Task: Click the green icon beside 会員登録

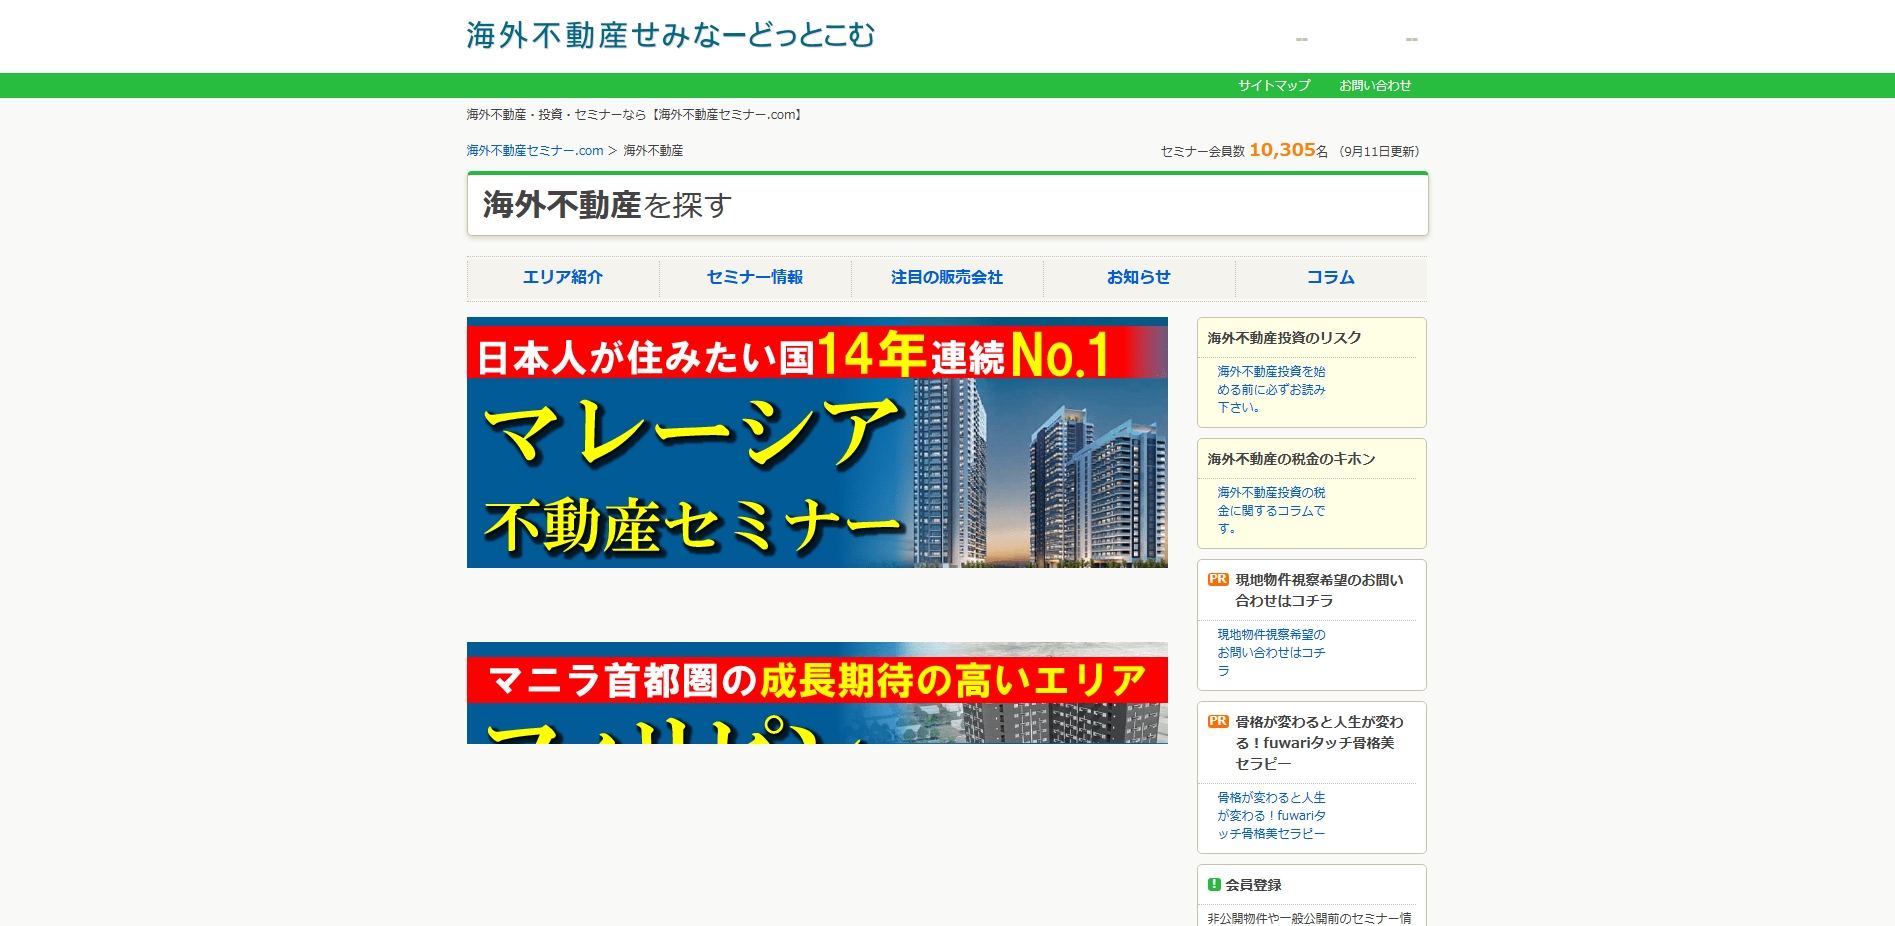Action: point(1214,885)
